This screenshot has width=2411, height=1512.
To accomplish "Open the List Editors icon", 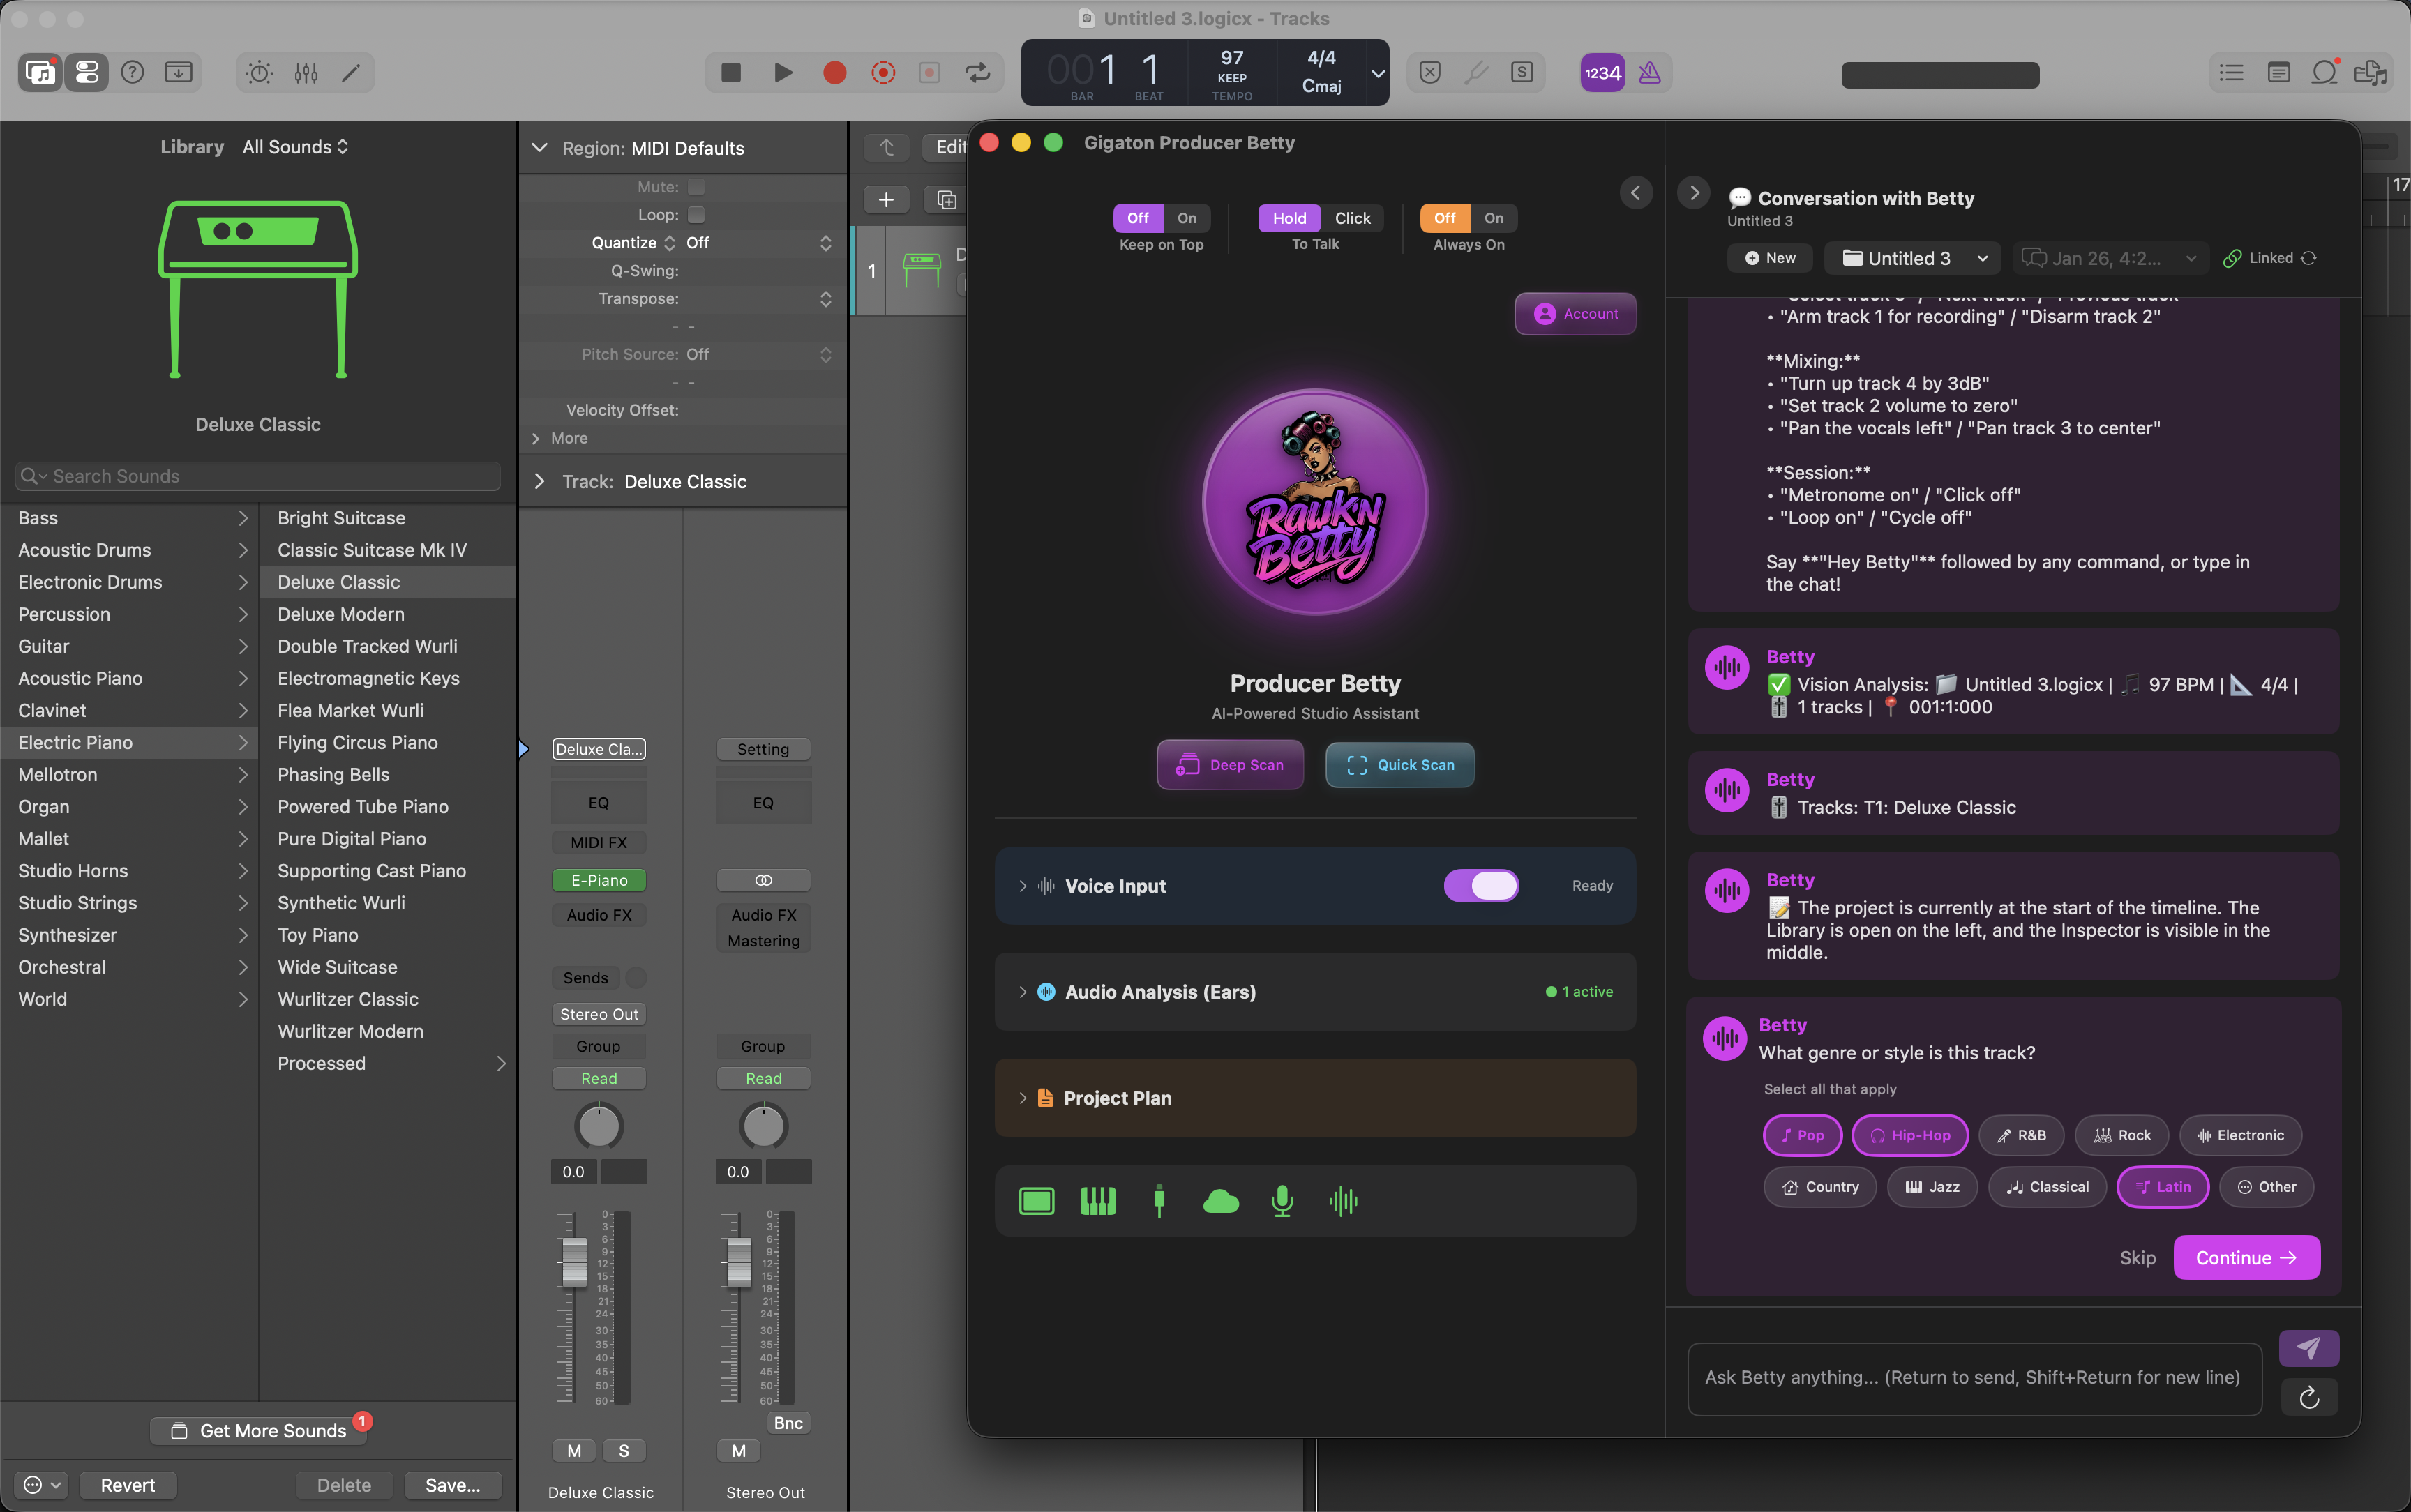I will coord(2231,72).
